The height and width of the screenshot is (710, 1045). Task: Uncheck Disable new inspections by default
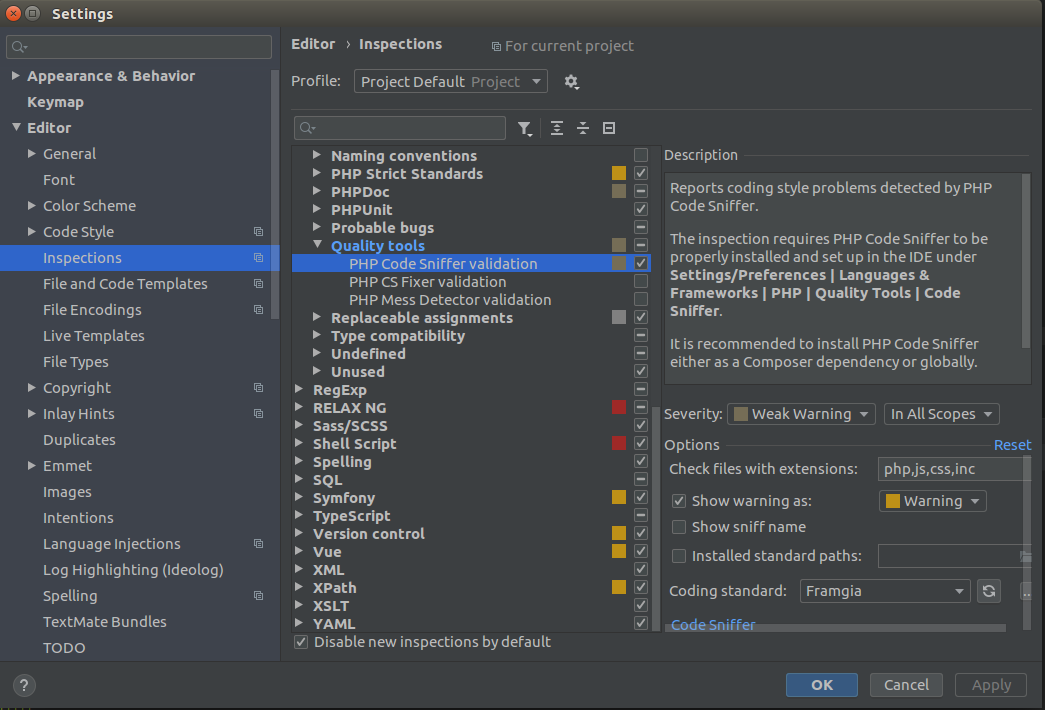click(301, 642)
